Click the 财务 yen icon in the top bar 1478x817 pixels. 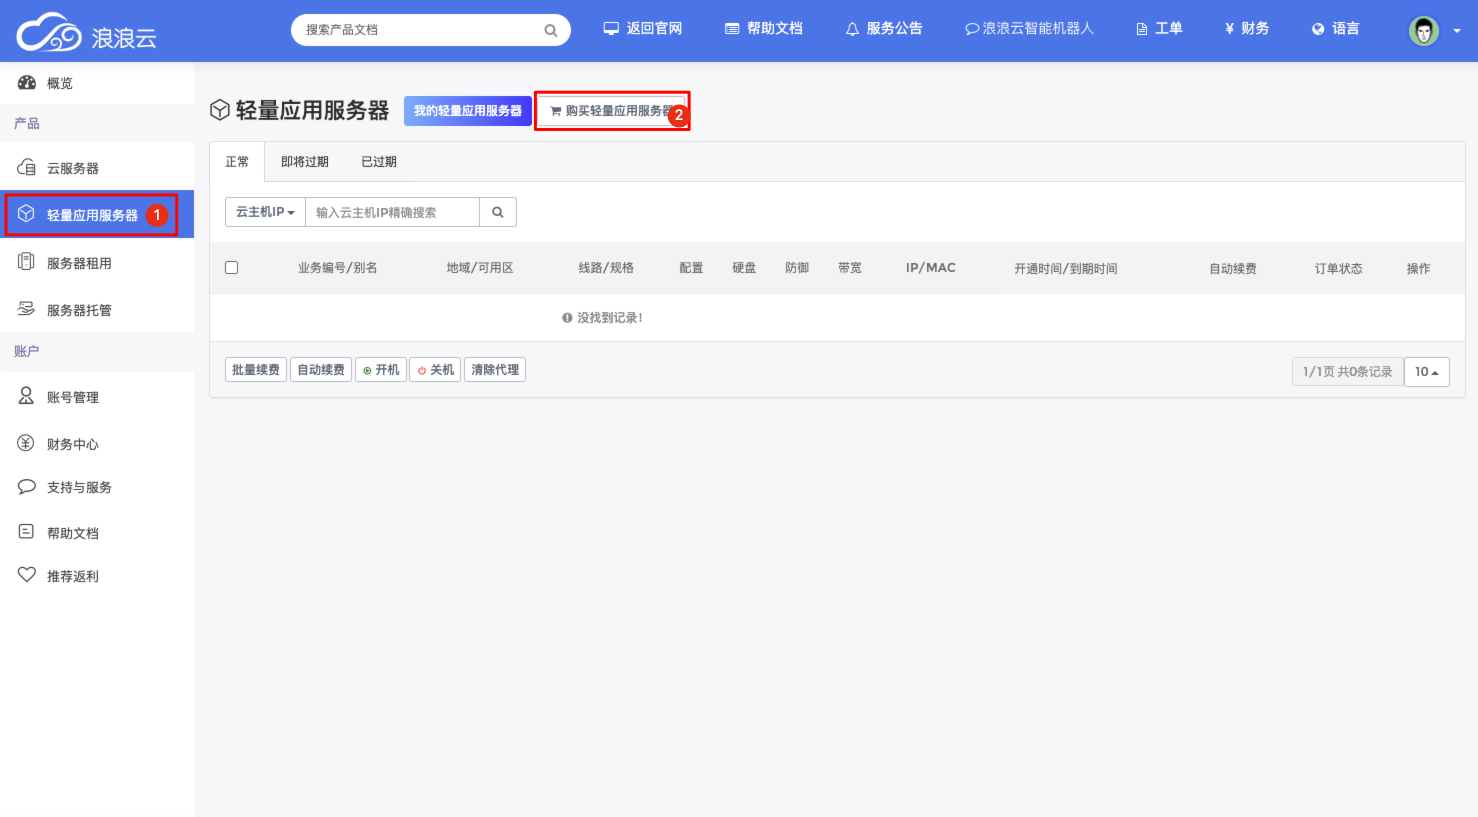tap(1229, 29)
